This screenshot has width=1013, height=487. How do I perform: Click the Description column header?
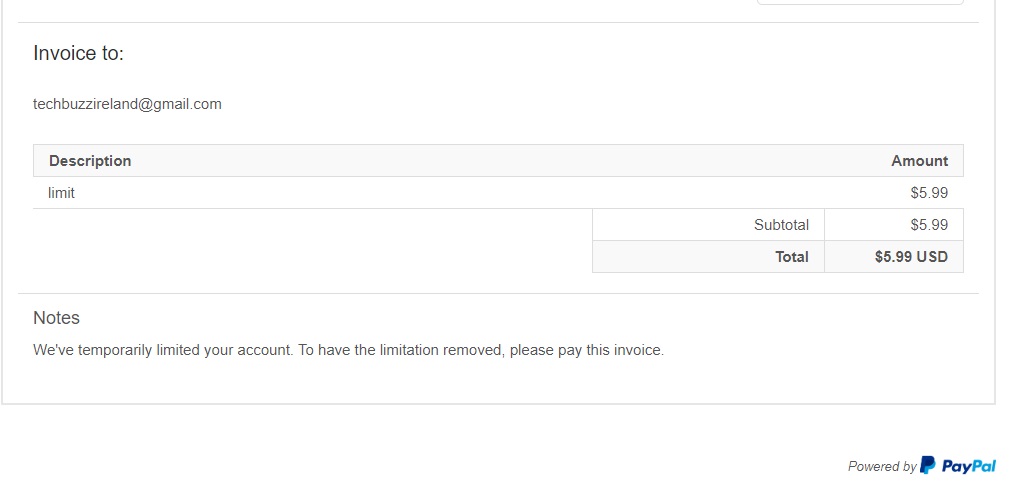pyautogui.click(x=90, y=161)
